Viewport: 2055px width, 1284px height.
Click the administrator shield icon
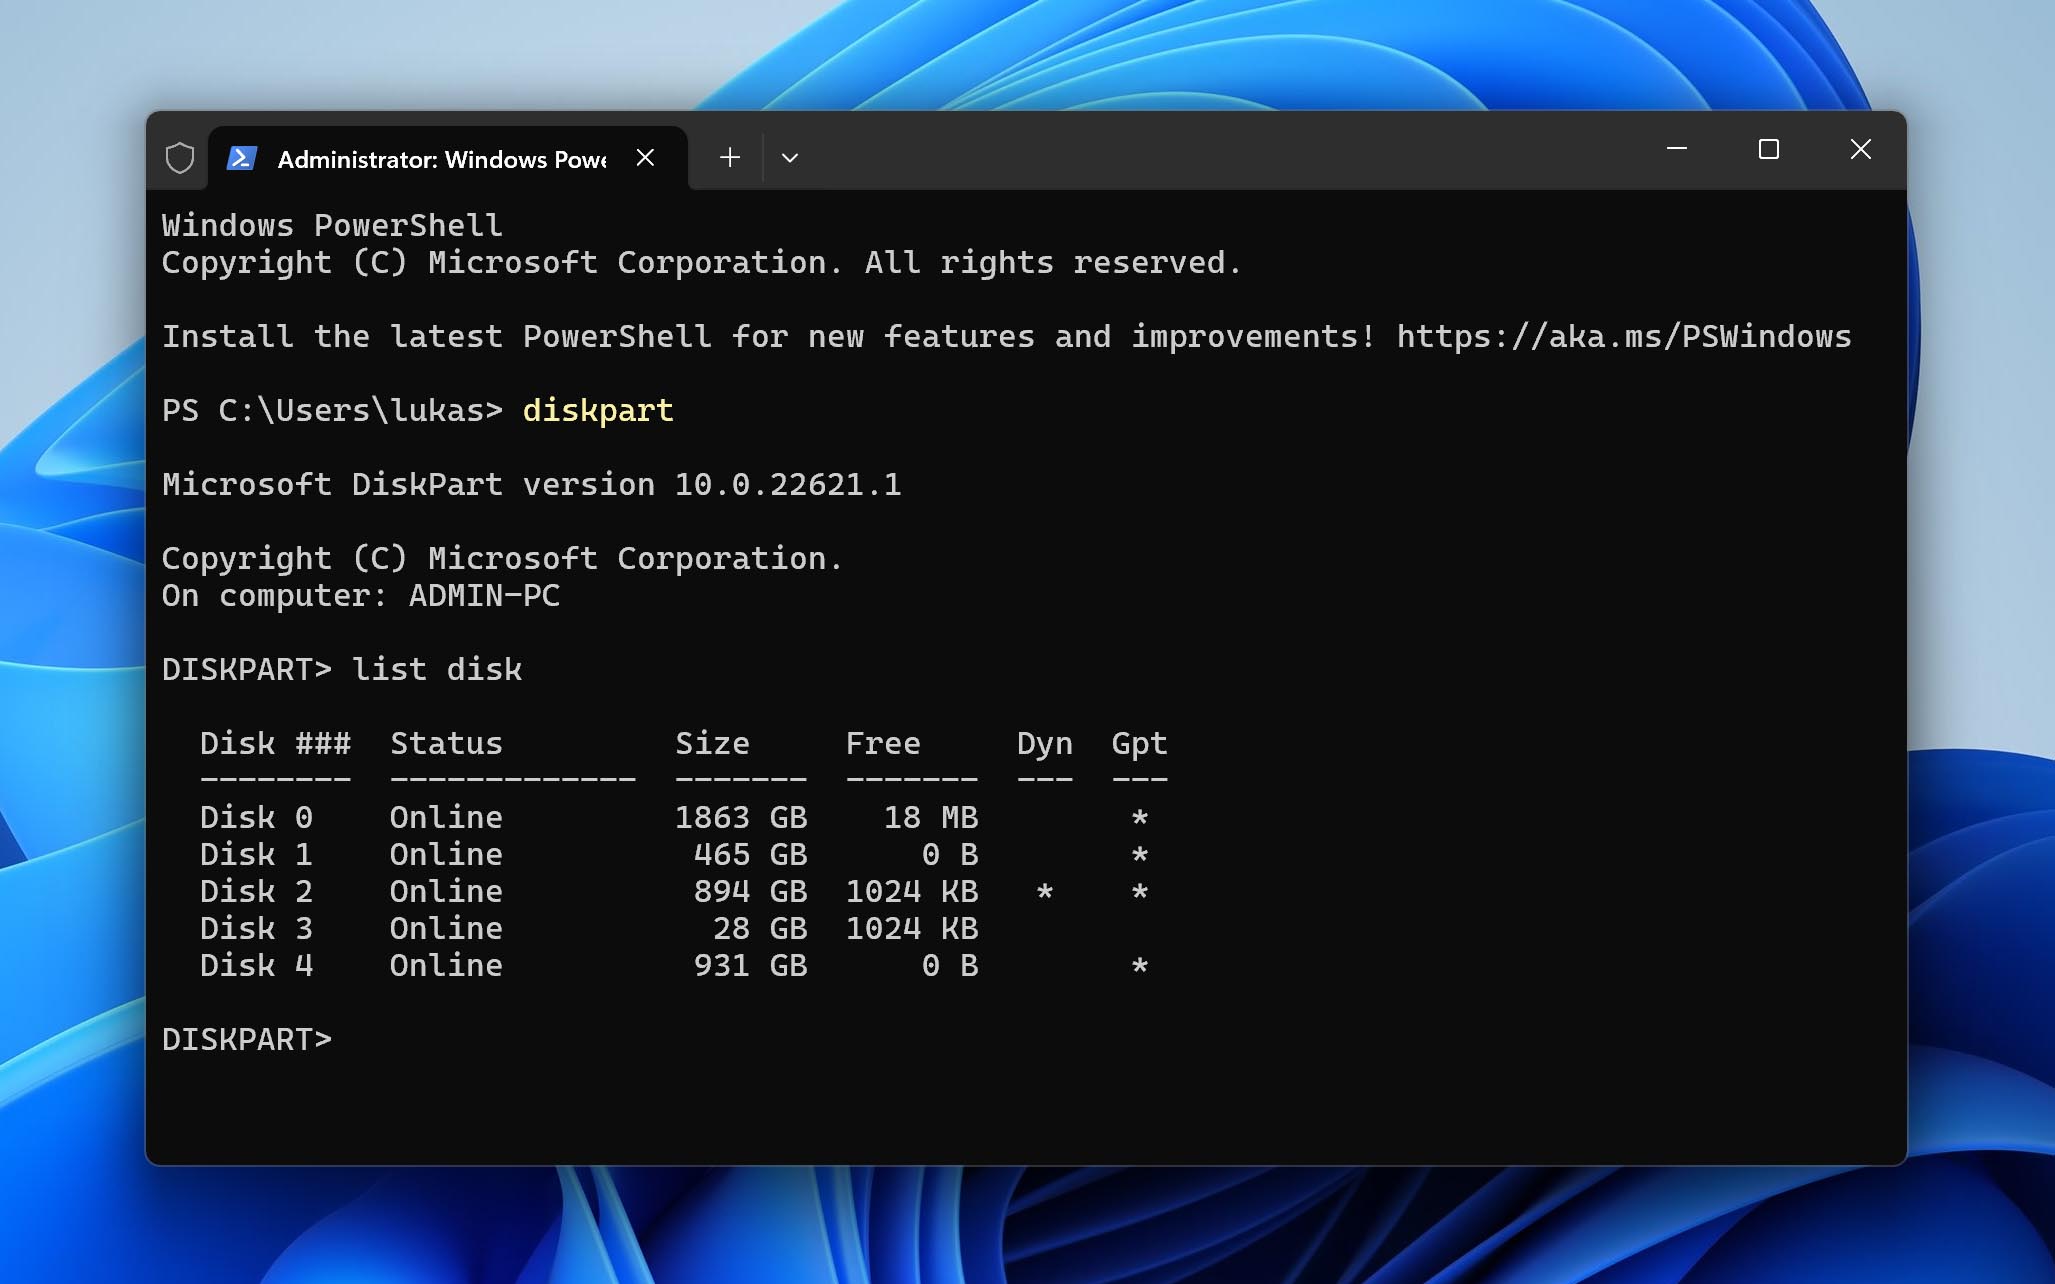coord(180,158)
